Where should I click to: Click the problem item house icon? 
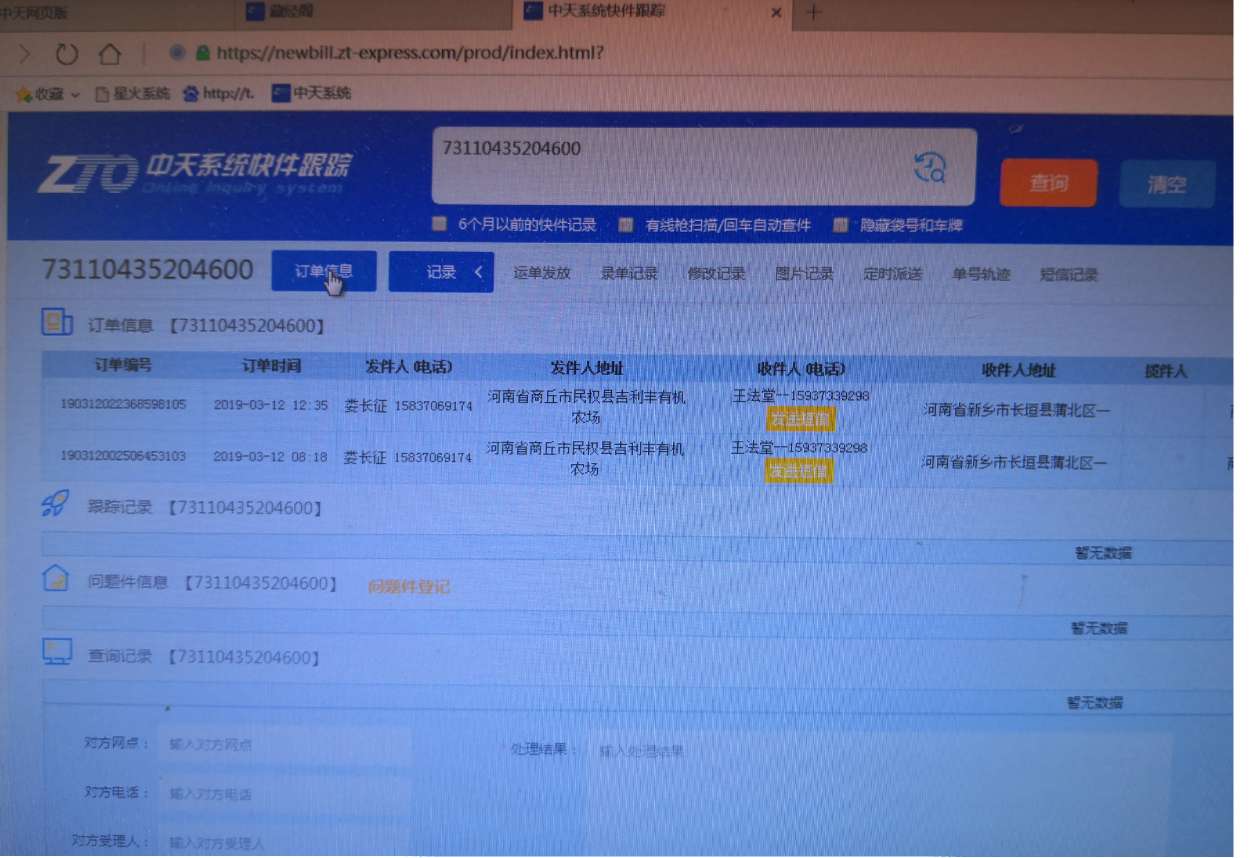pos(55,579)
